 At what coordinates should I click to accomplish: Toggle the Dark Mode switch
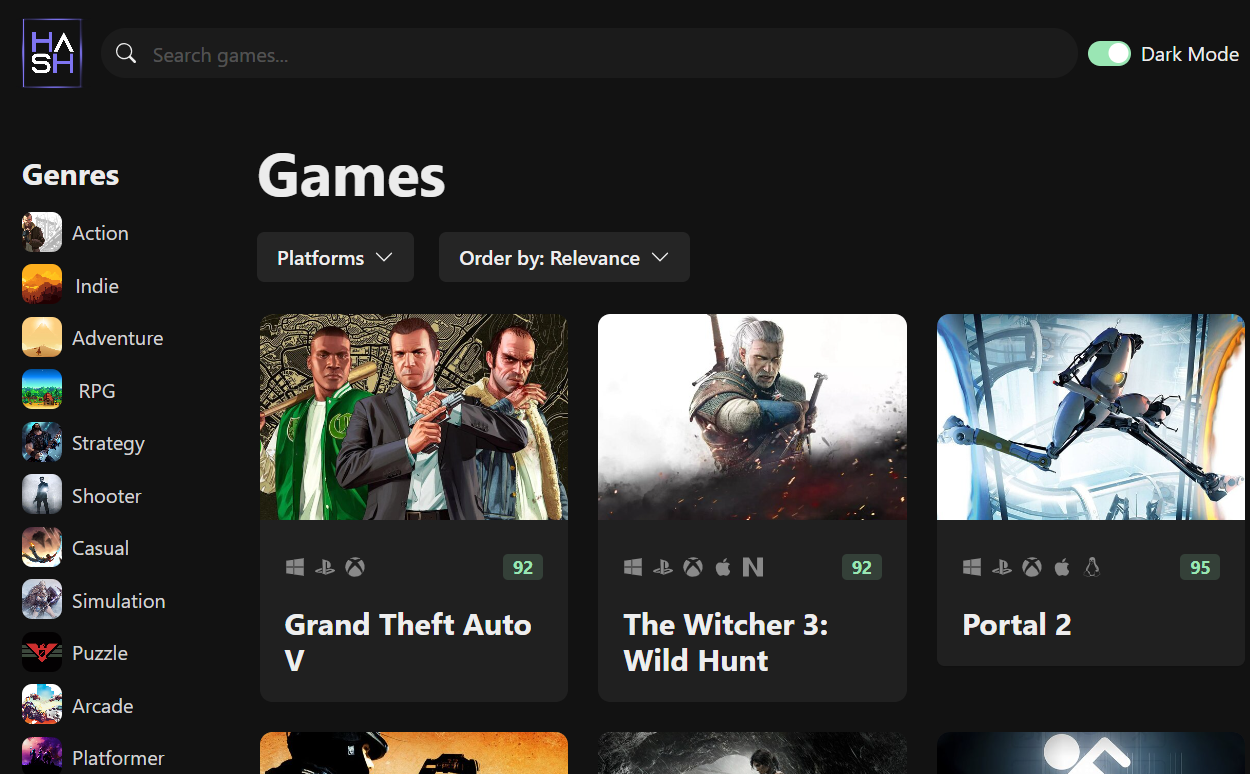pos(1109,54)
